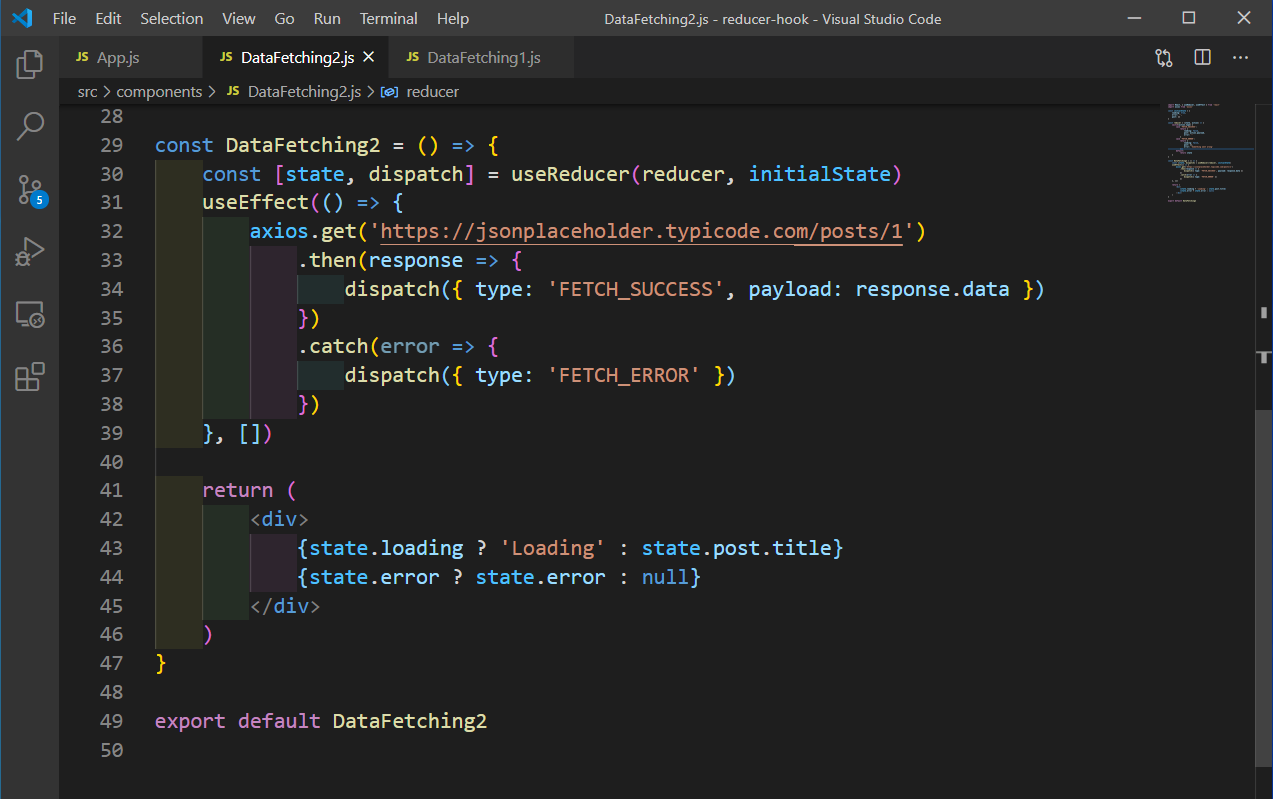Click 'FETCH_SUCCESS' string on line 34

(x=635, y=290)
